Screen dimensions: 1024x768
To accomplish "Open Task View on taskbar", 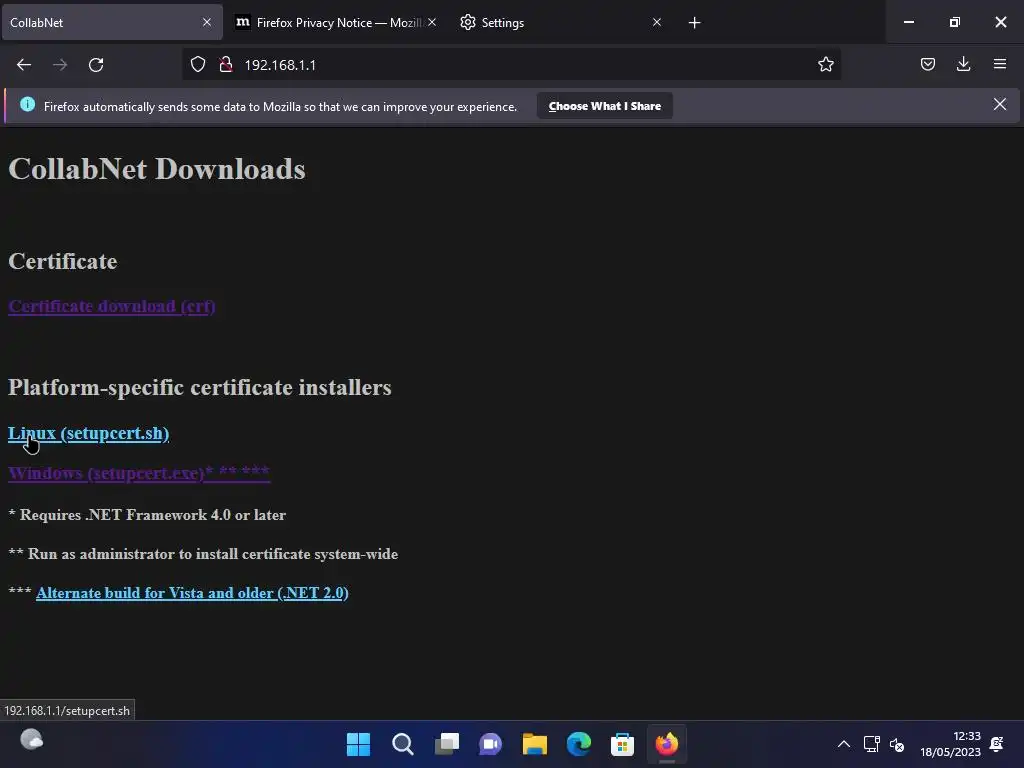I will [x=447, y=744].
